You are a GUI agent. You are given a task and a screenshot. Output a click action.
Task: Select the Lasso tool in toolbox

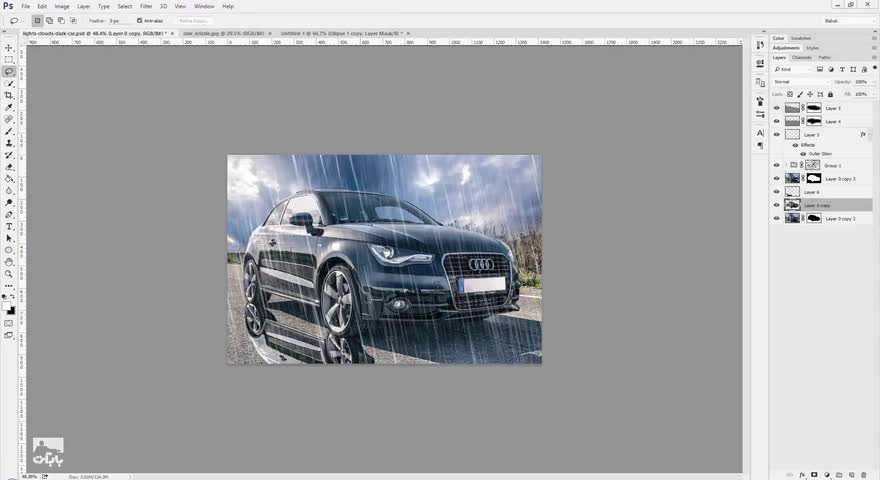click(8, 71)
